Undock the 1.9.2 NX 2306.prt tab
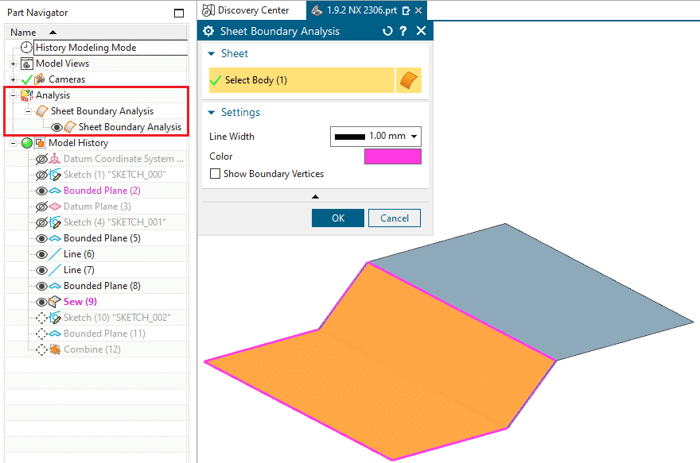Viewport: 700px width, 463px height. pyautogui.click(x=406, y=10)
